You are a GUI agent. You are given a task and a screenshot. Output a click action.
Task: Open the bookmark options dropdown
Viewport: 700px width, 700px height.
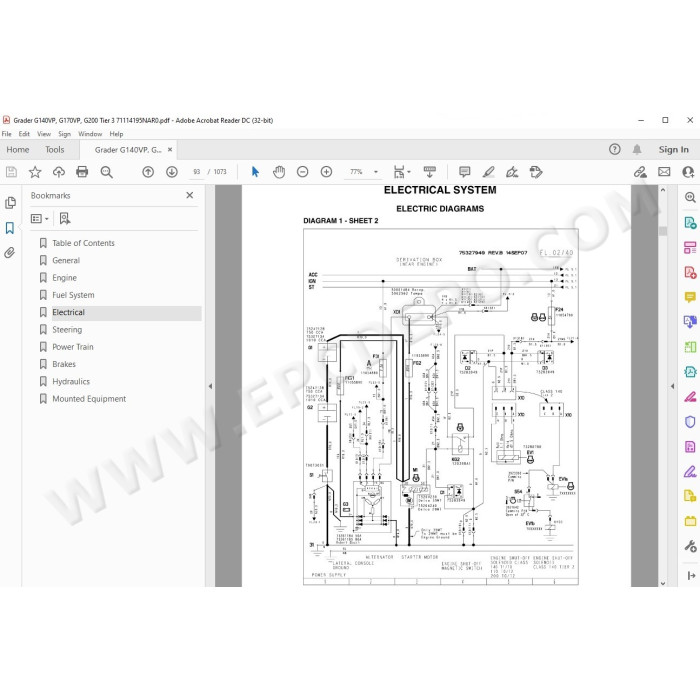click(x=40, y=218)
